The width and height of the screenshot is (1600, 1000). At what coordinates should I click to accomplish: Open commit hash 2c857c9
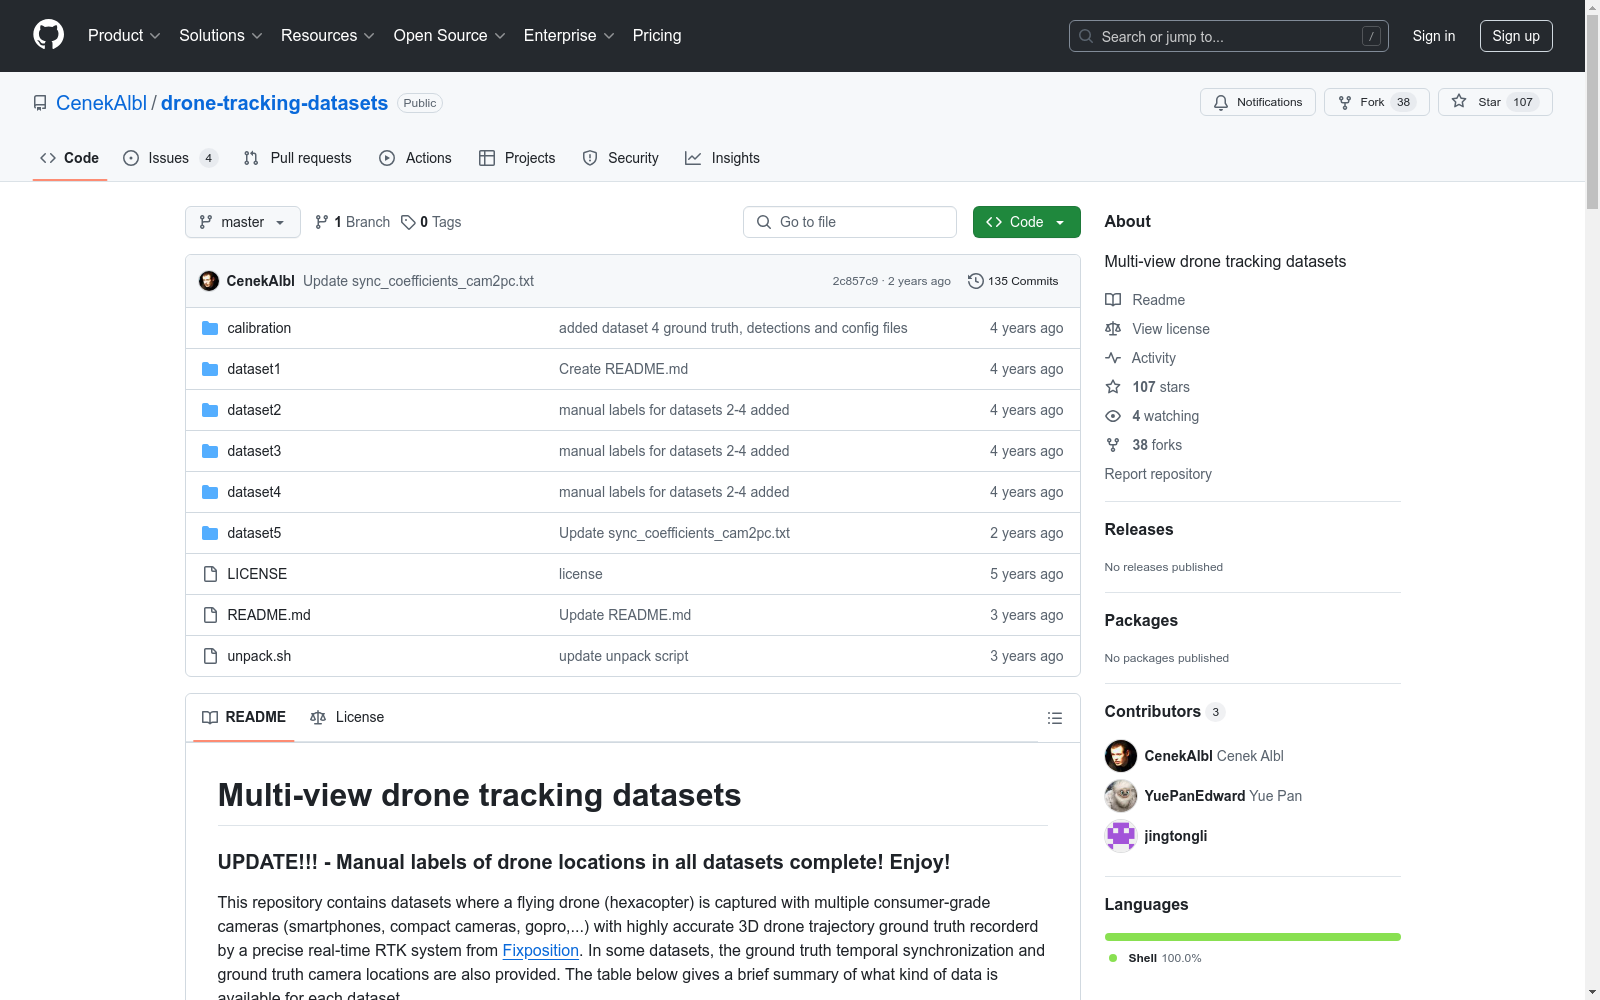coord(855,281)
